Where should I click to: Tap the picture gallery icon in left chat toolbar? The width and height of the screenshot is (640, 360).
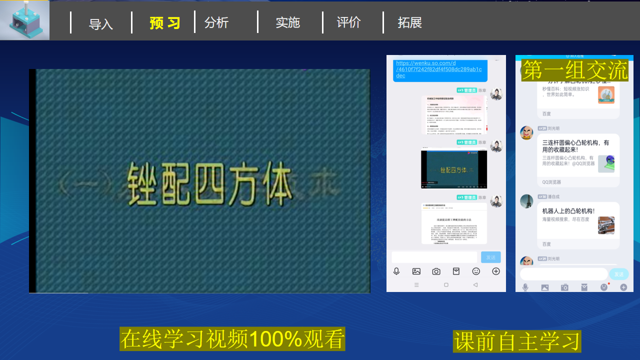(x=416, y=271)
